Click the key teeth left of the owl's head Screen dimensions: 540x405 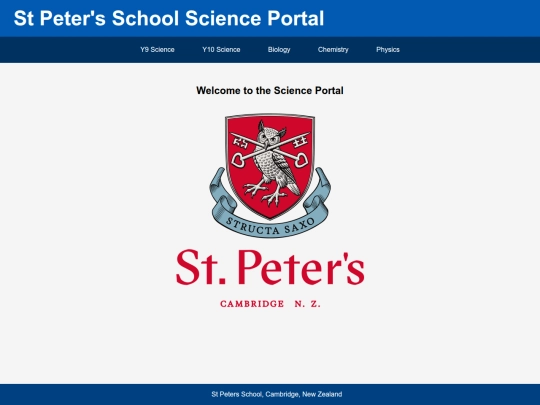[x=240, y=142]
